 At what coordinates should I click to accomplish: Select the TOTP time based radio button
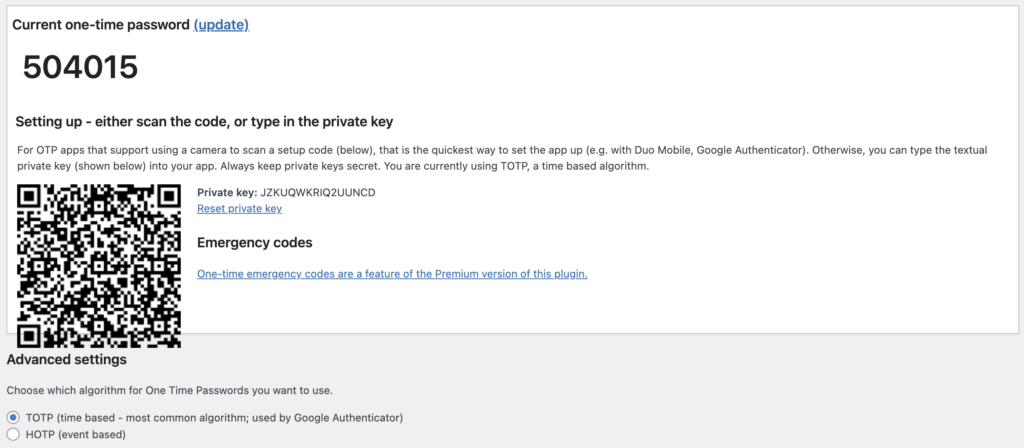13,417
